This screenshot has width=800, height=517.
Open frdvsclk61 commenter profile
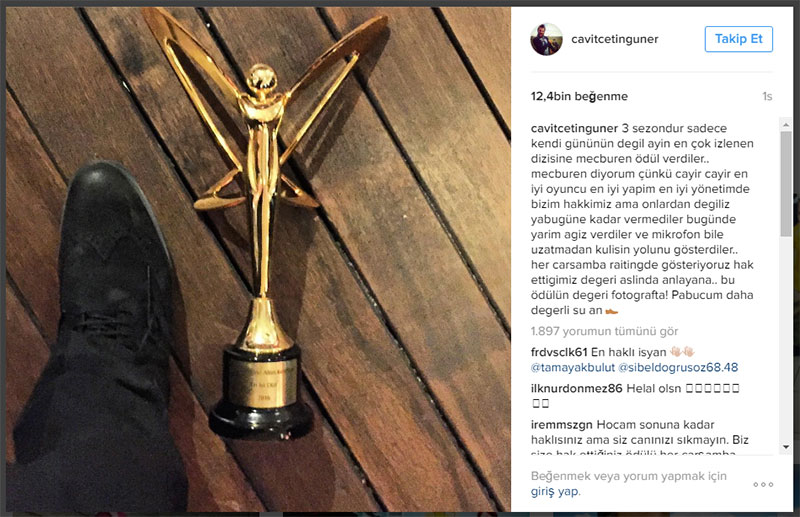(x=559, y=352)
